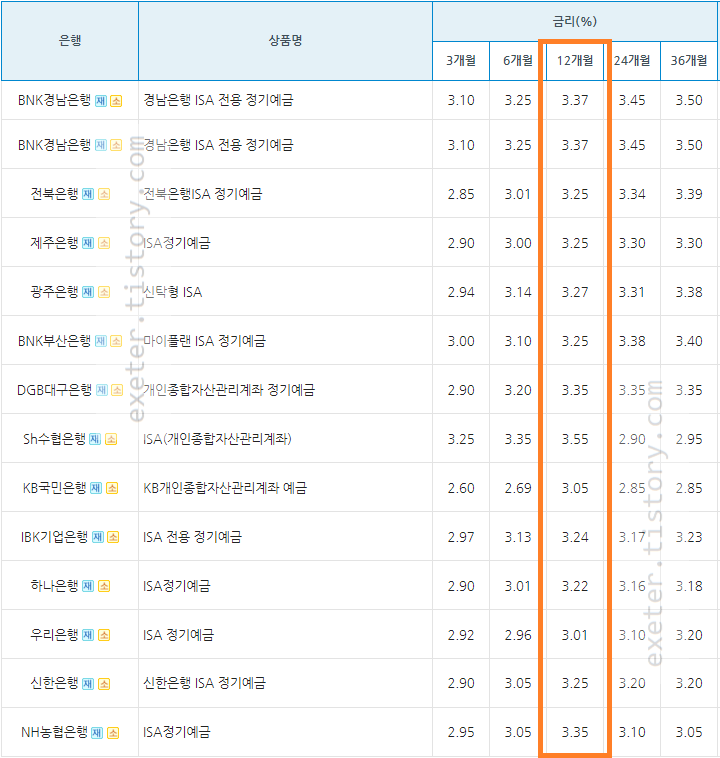The height and width of the screenshot is (758, 720).
Task: Click the 재 icon in the IBK기업은행 row
Action: tap(98, 537)
